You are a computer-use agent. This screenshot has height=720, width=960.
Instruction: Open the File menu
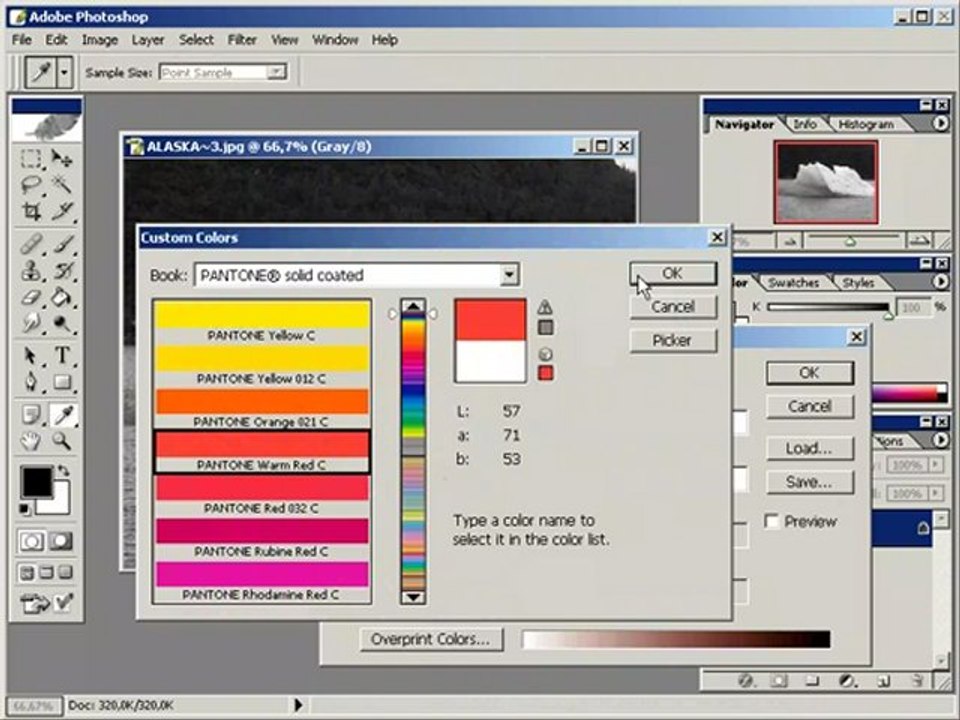(x=21, y=40)
